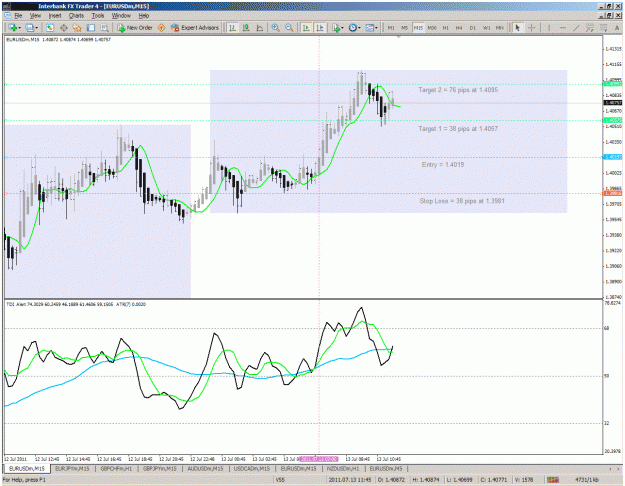Open the Profiles toolbar icon

29,28
